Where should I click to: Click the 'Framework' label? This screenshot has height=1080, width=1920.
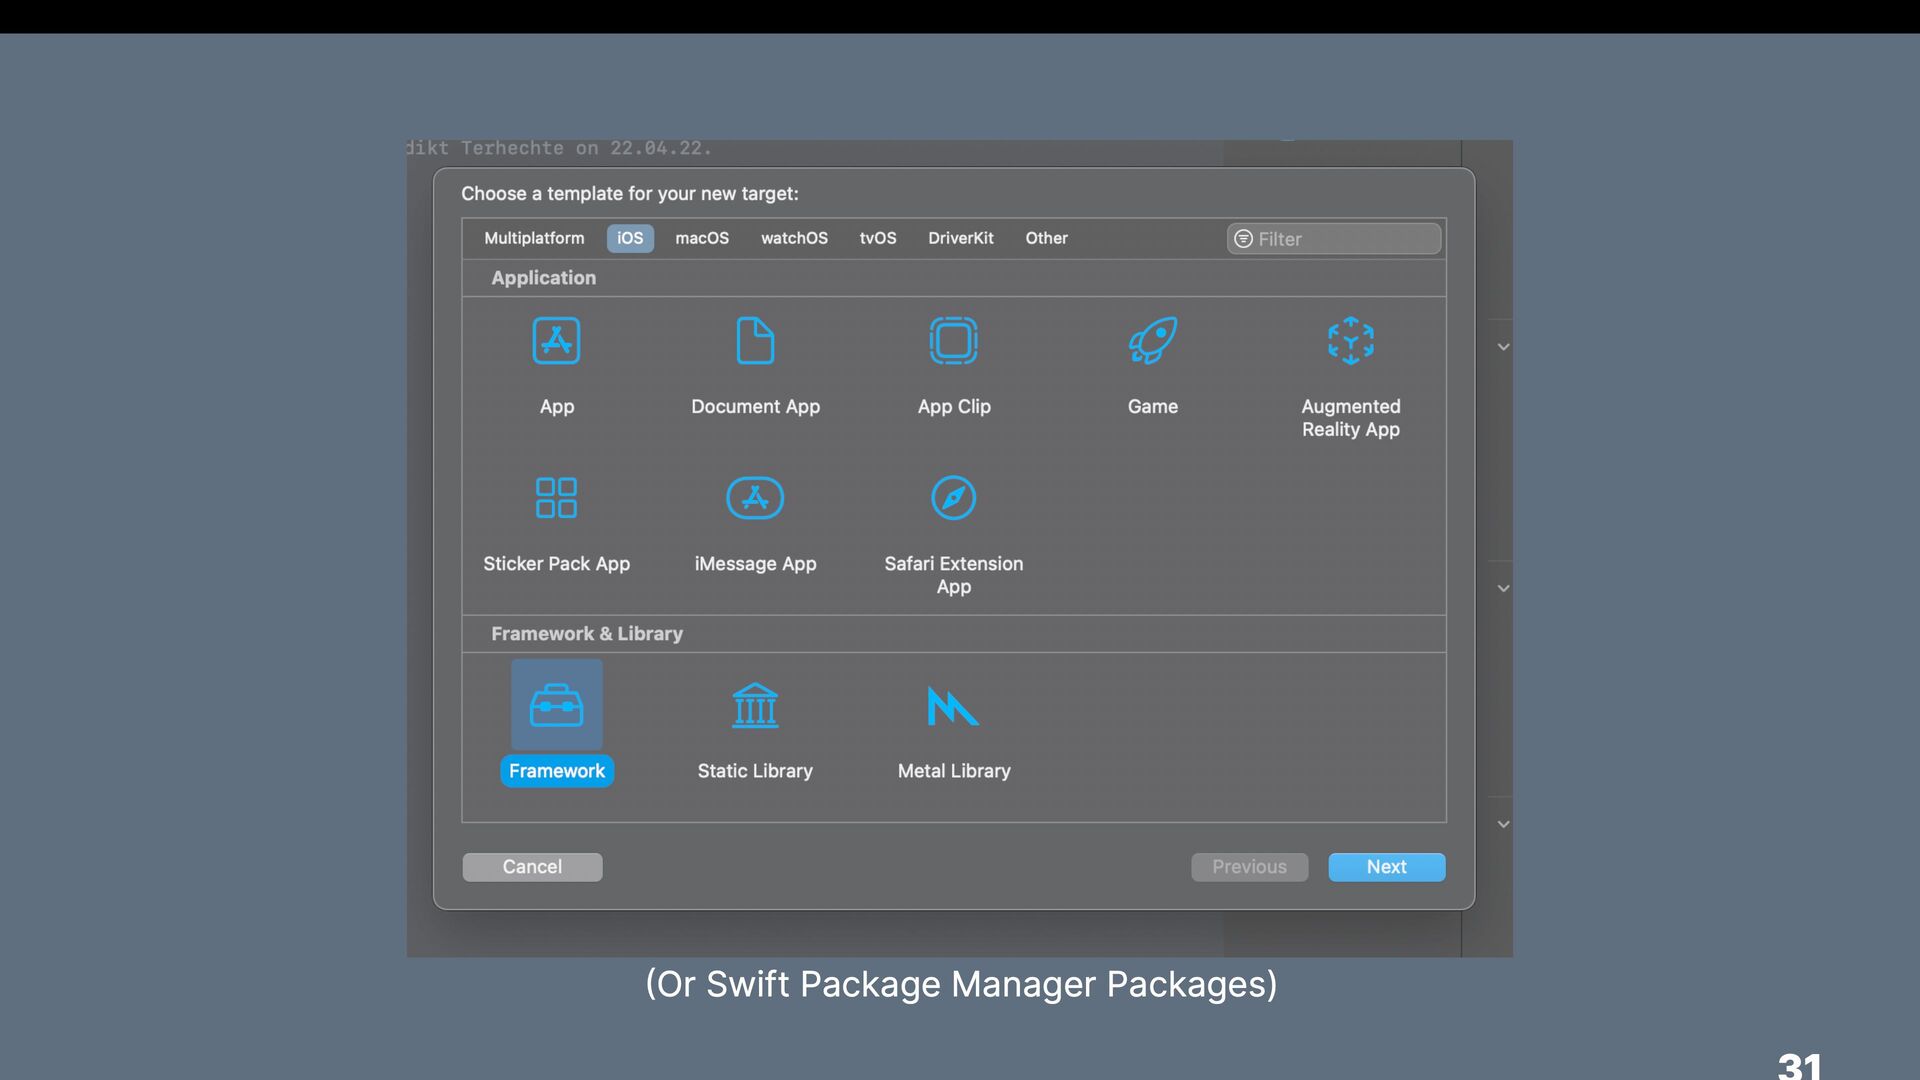pos(556,771)
